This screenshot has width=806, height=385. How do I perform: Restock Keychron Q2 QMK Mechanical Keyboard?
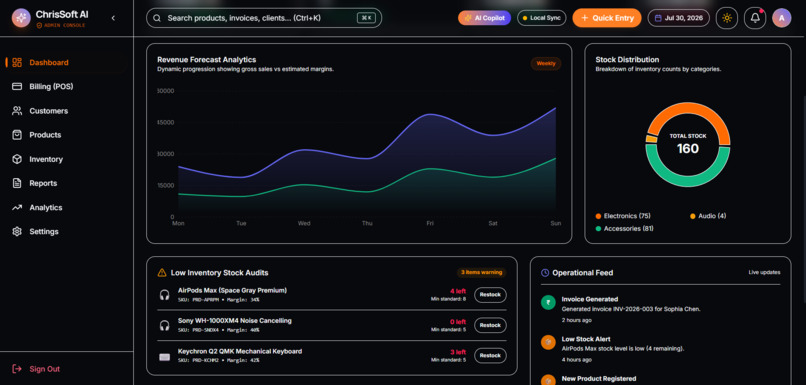490,356
